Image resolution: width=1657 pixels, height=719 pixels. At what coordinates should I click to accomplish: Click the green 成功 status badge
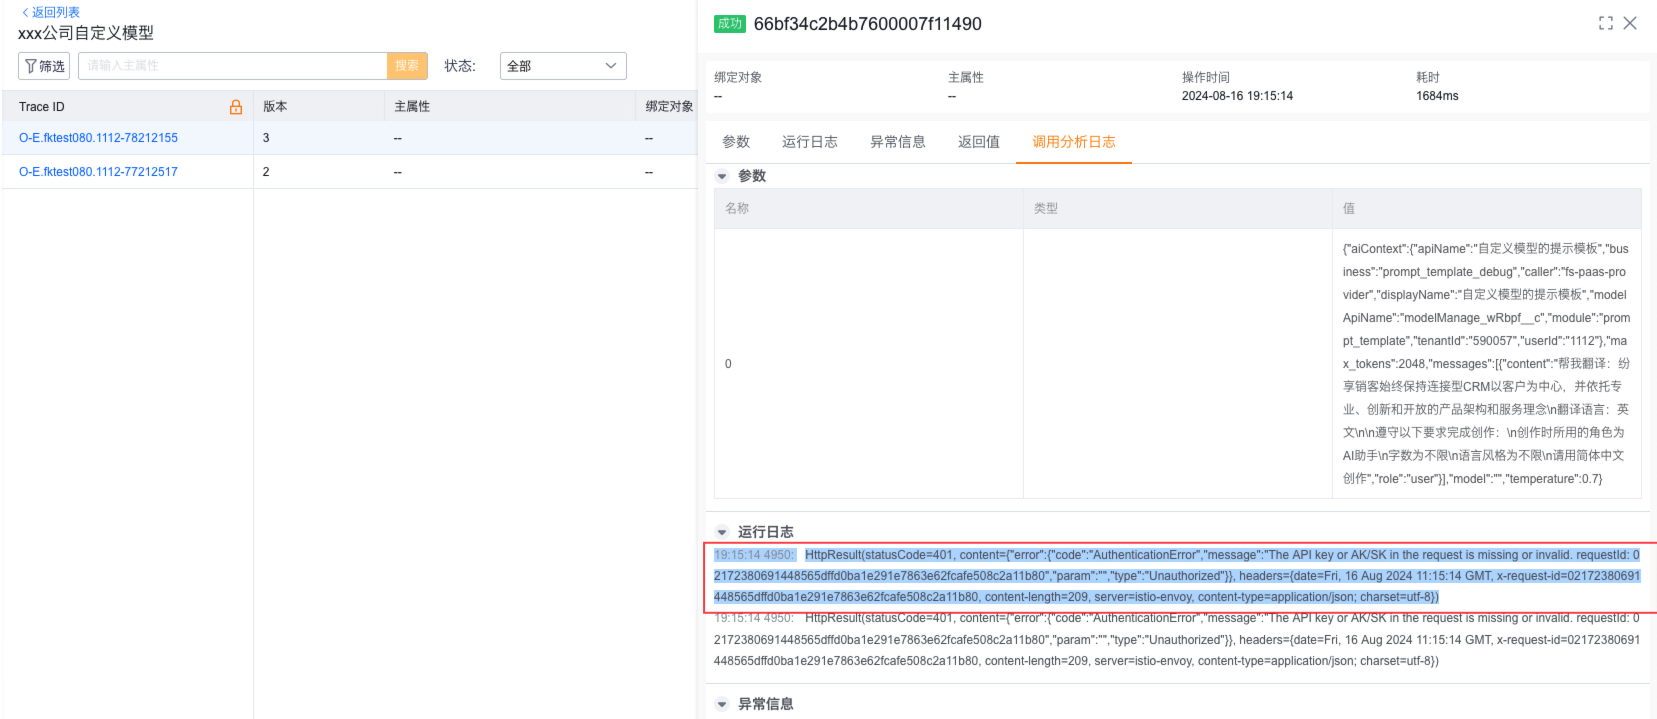729,24
